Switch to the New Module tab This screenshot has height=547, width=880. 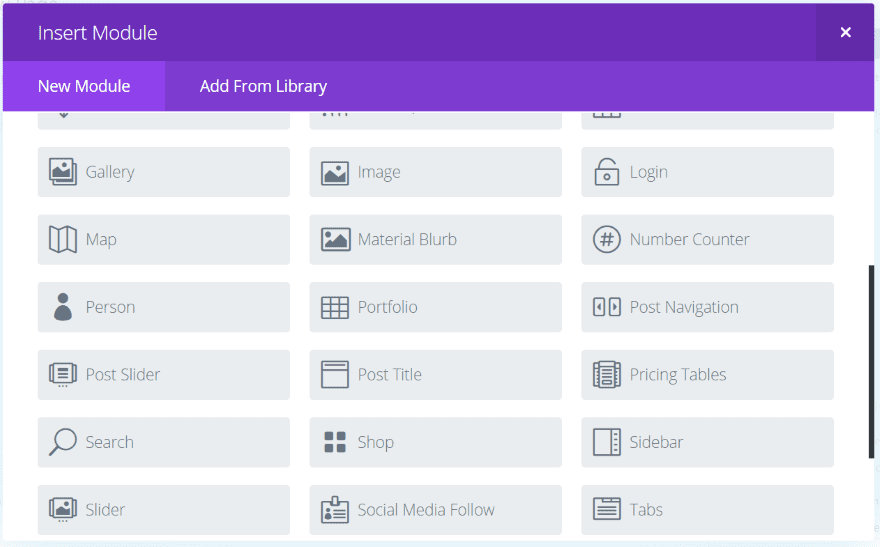(84, 86)
